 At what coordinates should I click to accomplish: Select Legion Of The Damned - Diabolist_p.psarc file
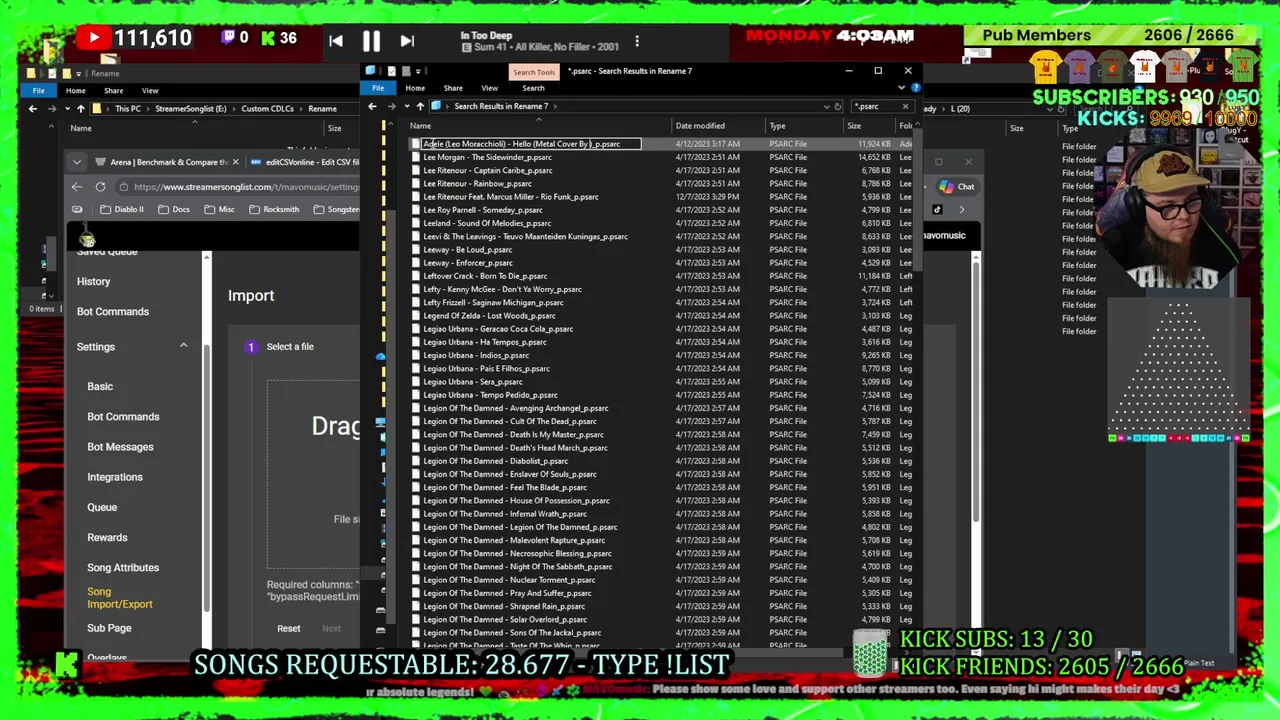[x=495, y=461]
